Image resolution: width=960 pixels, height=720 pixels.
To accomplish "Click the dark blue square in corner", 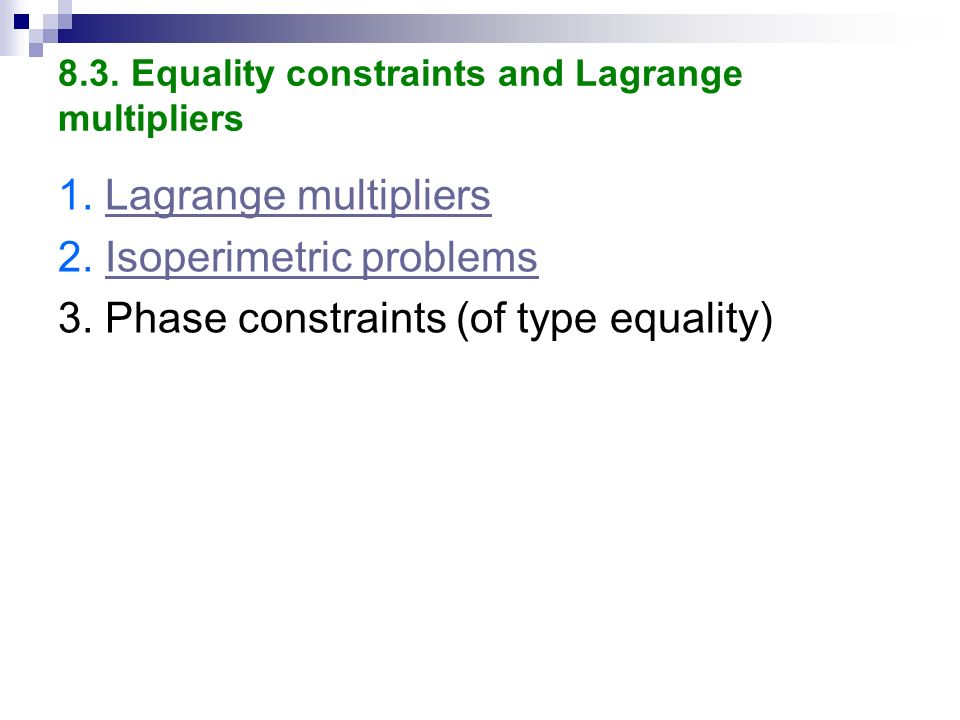I will pyautogui.click(x=21, y=21).
